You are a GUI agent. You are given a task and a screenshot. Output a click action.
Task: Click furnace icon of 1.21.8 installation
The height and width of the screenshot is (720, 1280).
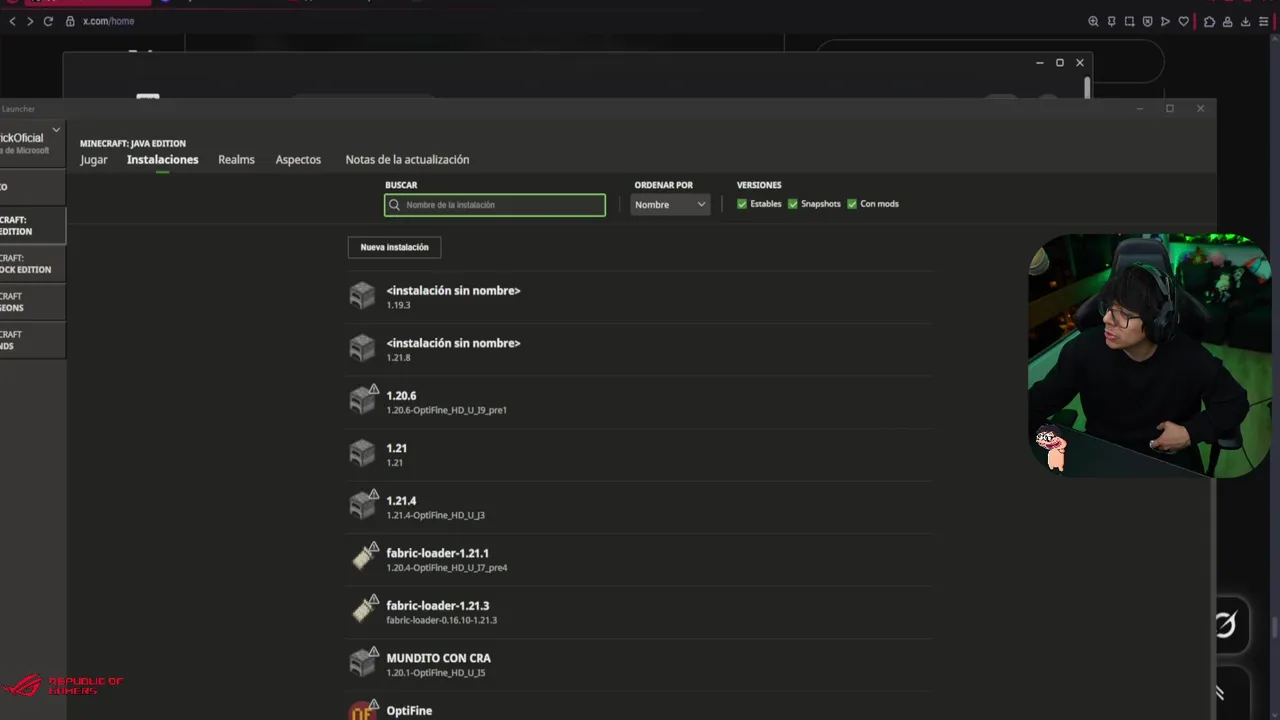click(x=362, y=348)
